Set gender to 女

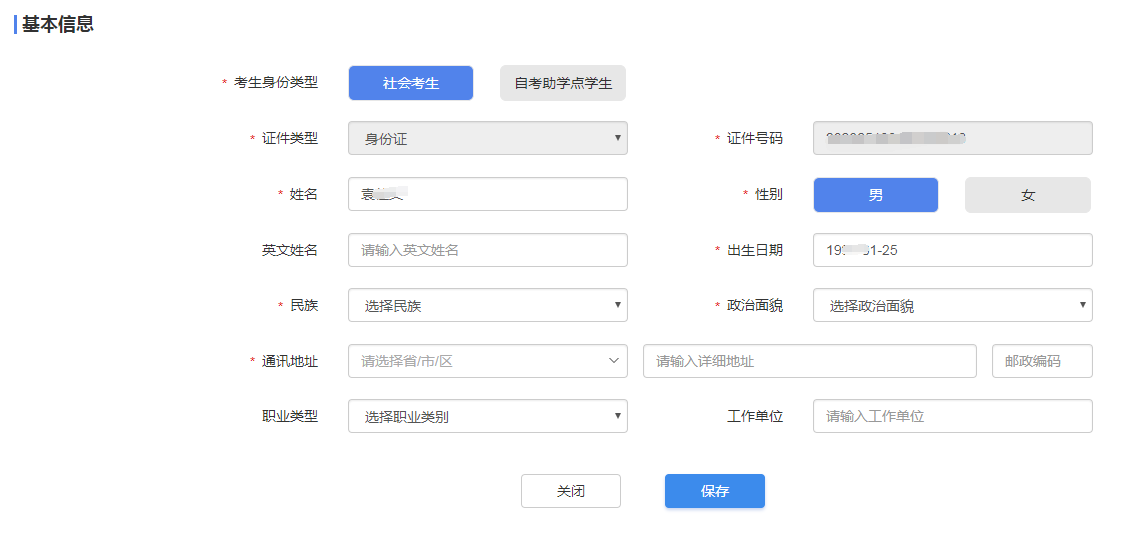point(1027,195)
